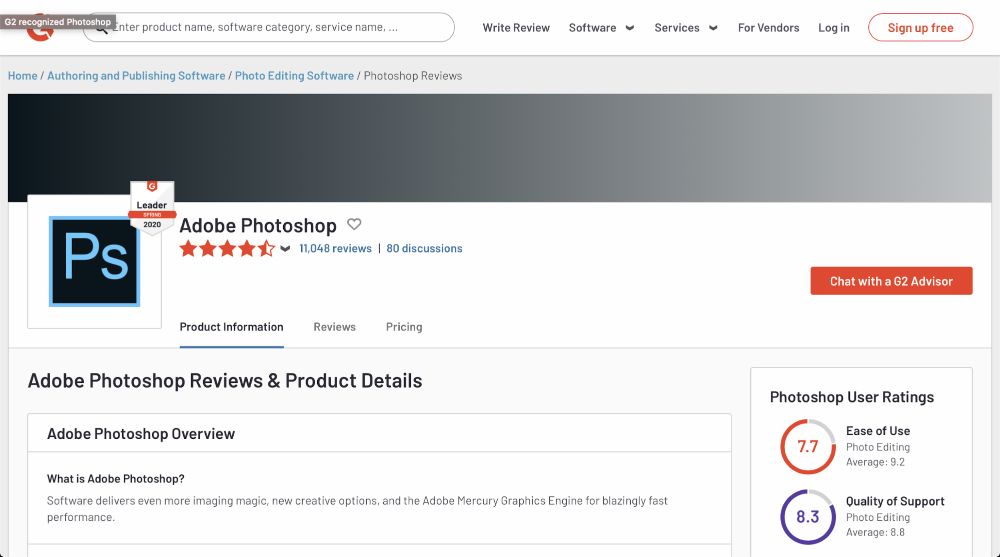Click the Leader Spring 2020 badge
The image size is (1000, 557).
[x=152, y=208]
